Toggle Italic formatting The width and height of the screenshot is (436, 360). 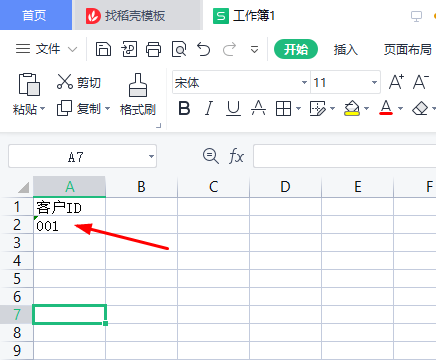tap(209, 108)
